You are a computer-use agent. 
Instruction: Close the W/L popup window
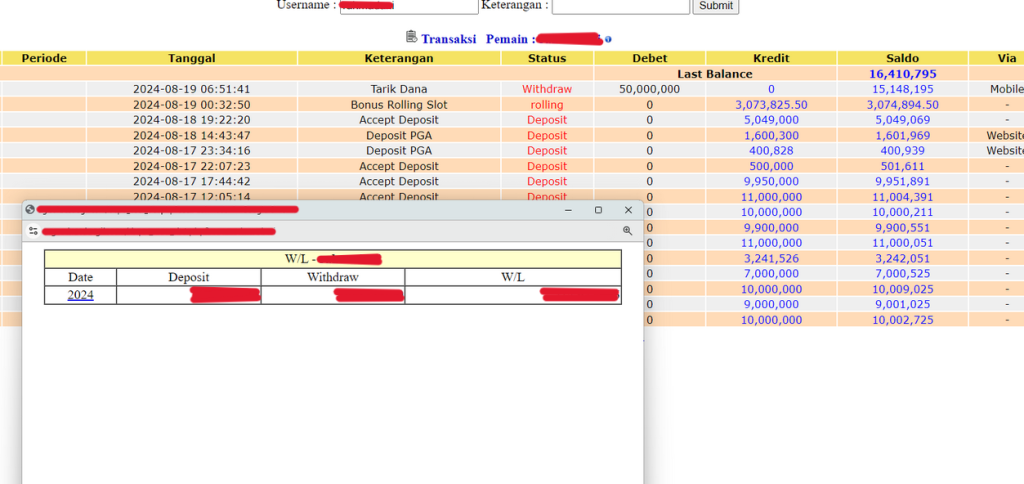tap(628, 210)
